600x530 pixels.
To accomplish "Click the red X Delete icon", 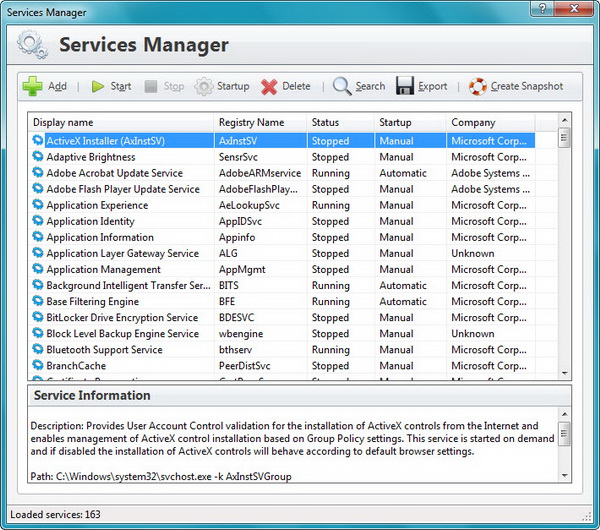I will pos(269,87).
